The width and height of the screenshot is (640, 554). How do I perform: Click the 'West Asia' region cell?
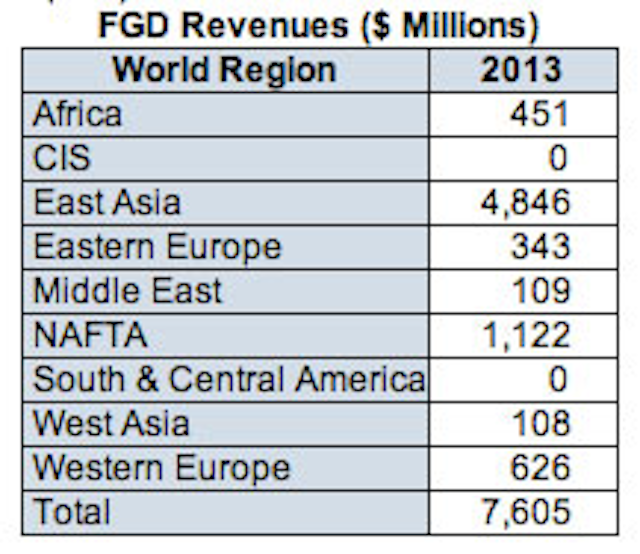point(111,423)
